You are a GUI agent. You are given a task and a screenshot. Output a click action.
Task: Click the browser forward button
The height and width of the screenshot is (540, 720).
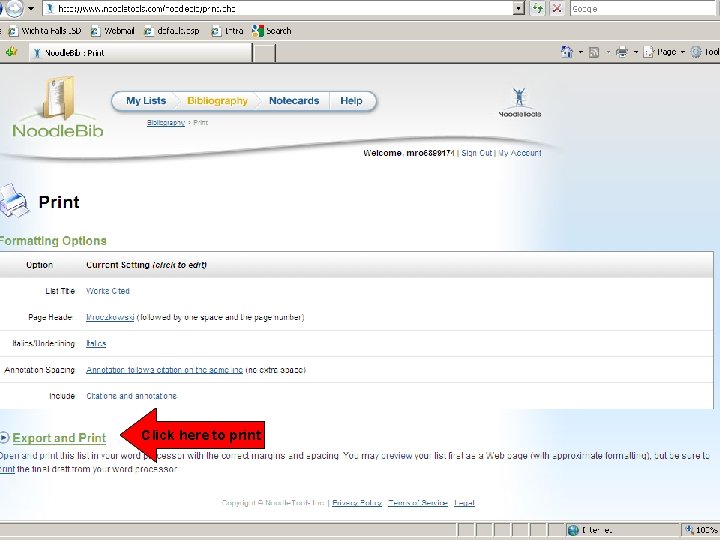tap(14, 8)
